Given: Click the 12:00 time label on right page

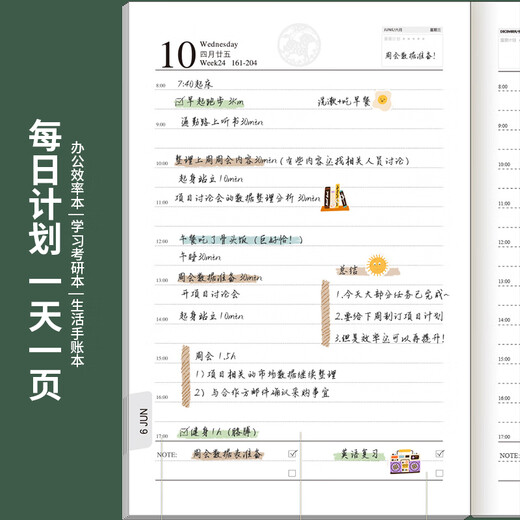Looking at the screenshot, I should [504, 242].
